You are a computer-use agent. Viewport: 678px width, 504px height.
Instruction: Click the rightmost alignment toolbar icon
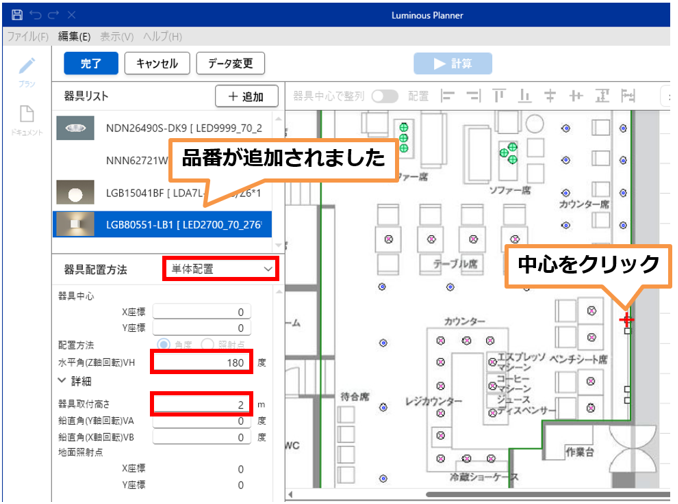coord(628,96)
